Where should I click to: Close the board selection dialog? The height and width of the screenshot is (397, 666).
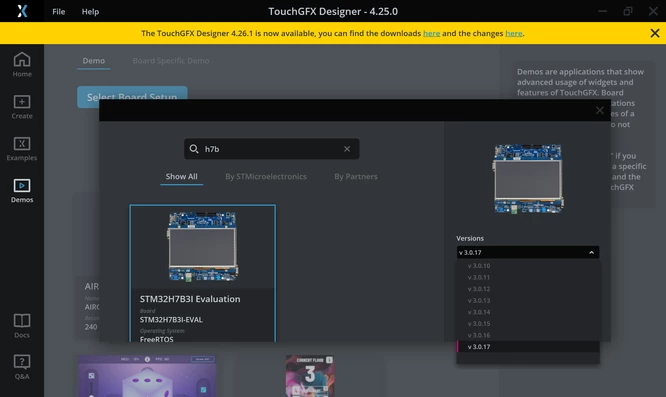tap(599, 110)
